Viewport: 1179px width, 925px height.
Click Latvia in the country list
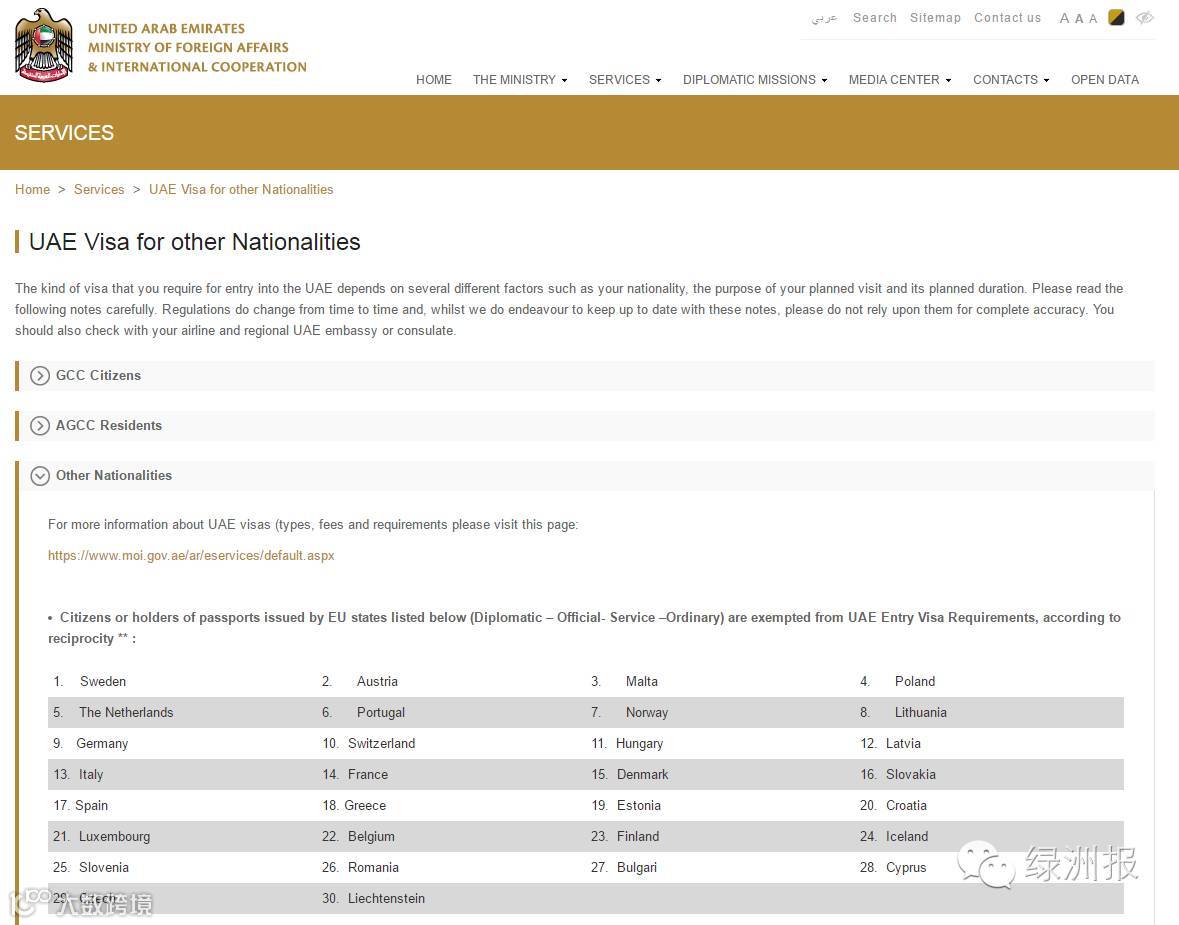tap(903, 744)
